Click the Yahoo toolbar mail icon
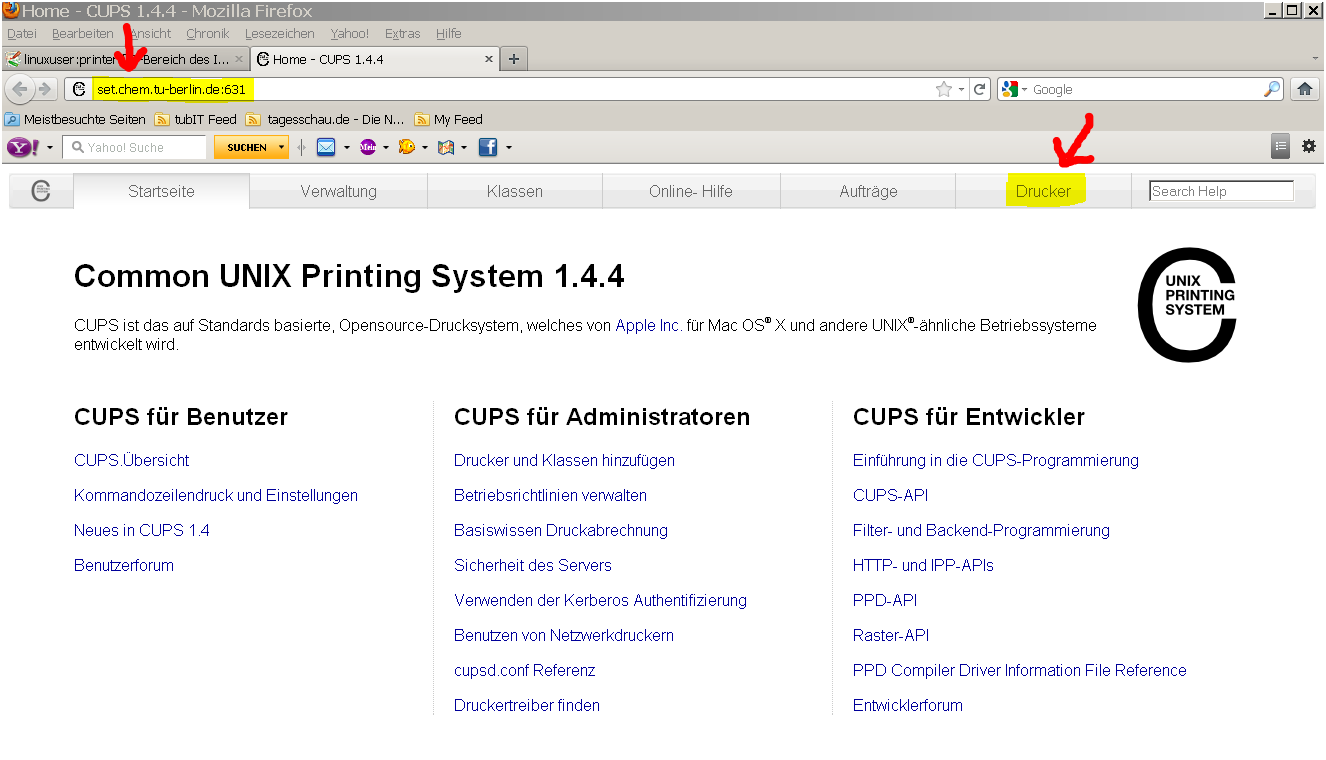The width and height of the screenshot is (1326, 760). coord(325,147)
